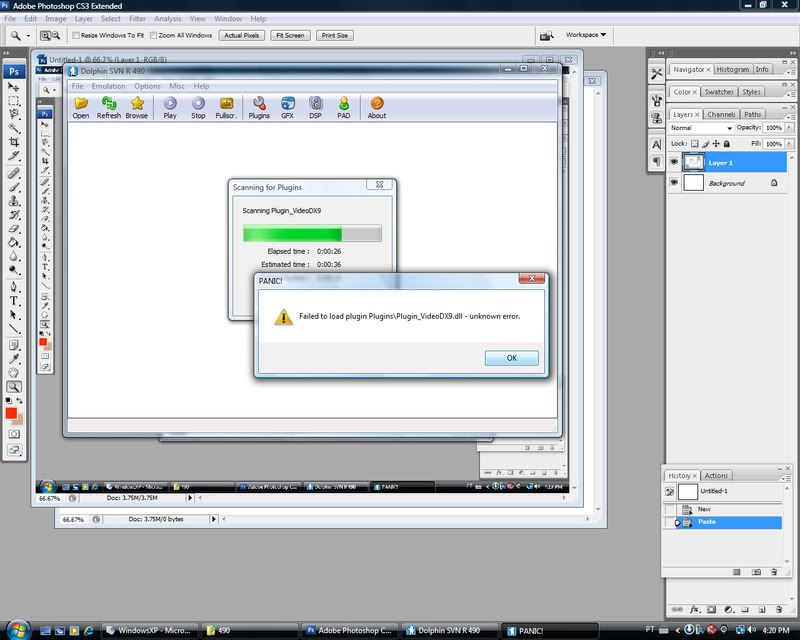Click the add layer style fx button
800x640 pixels.
click(694, 609)
